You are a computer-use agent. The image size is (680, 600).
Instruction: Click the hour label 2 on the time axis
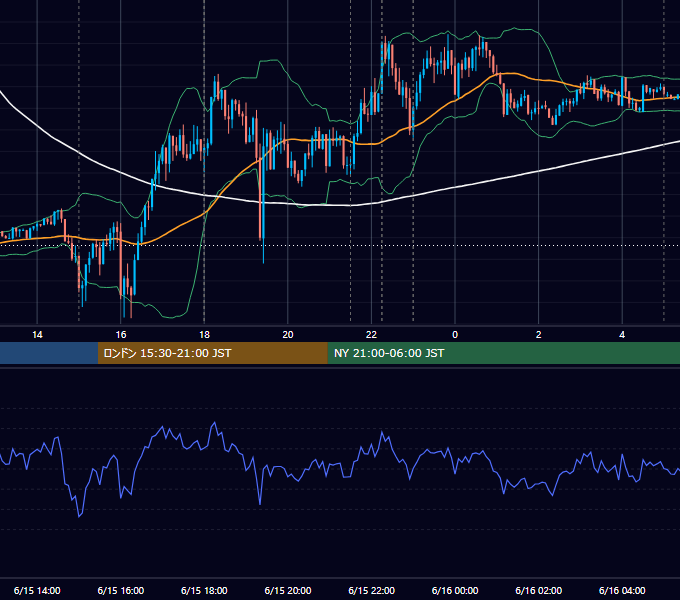539,335
